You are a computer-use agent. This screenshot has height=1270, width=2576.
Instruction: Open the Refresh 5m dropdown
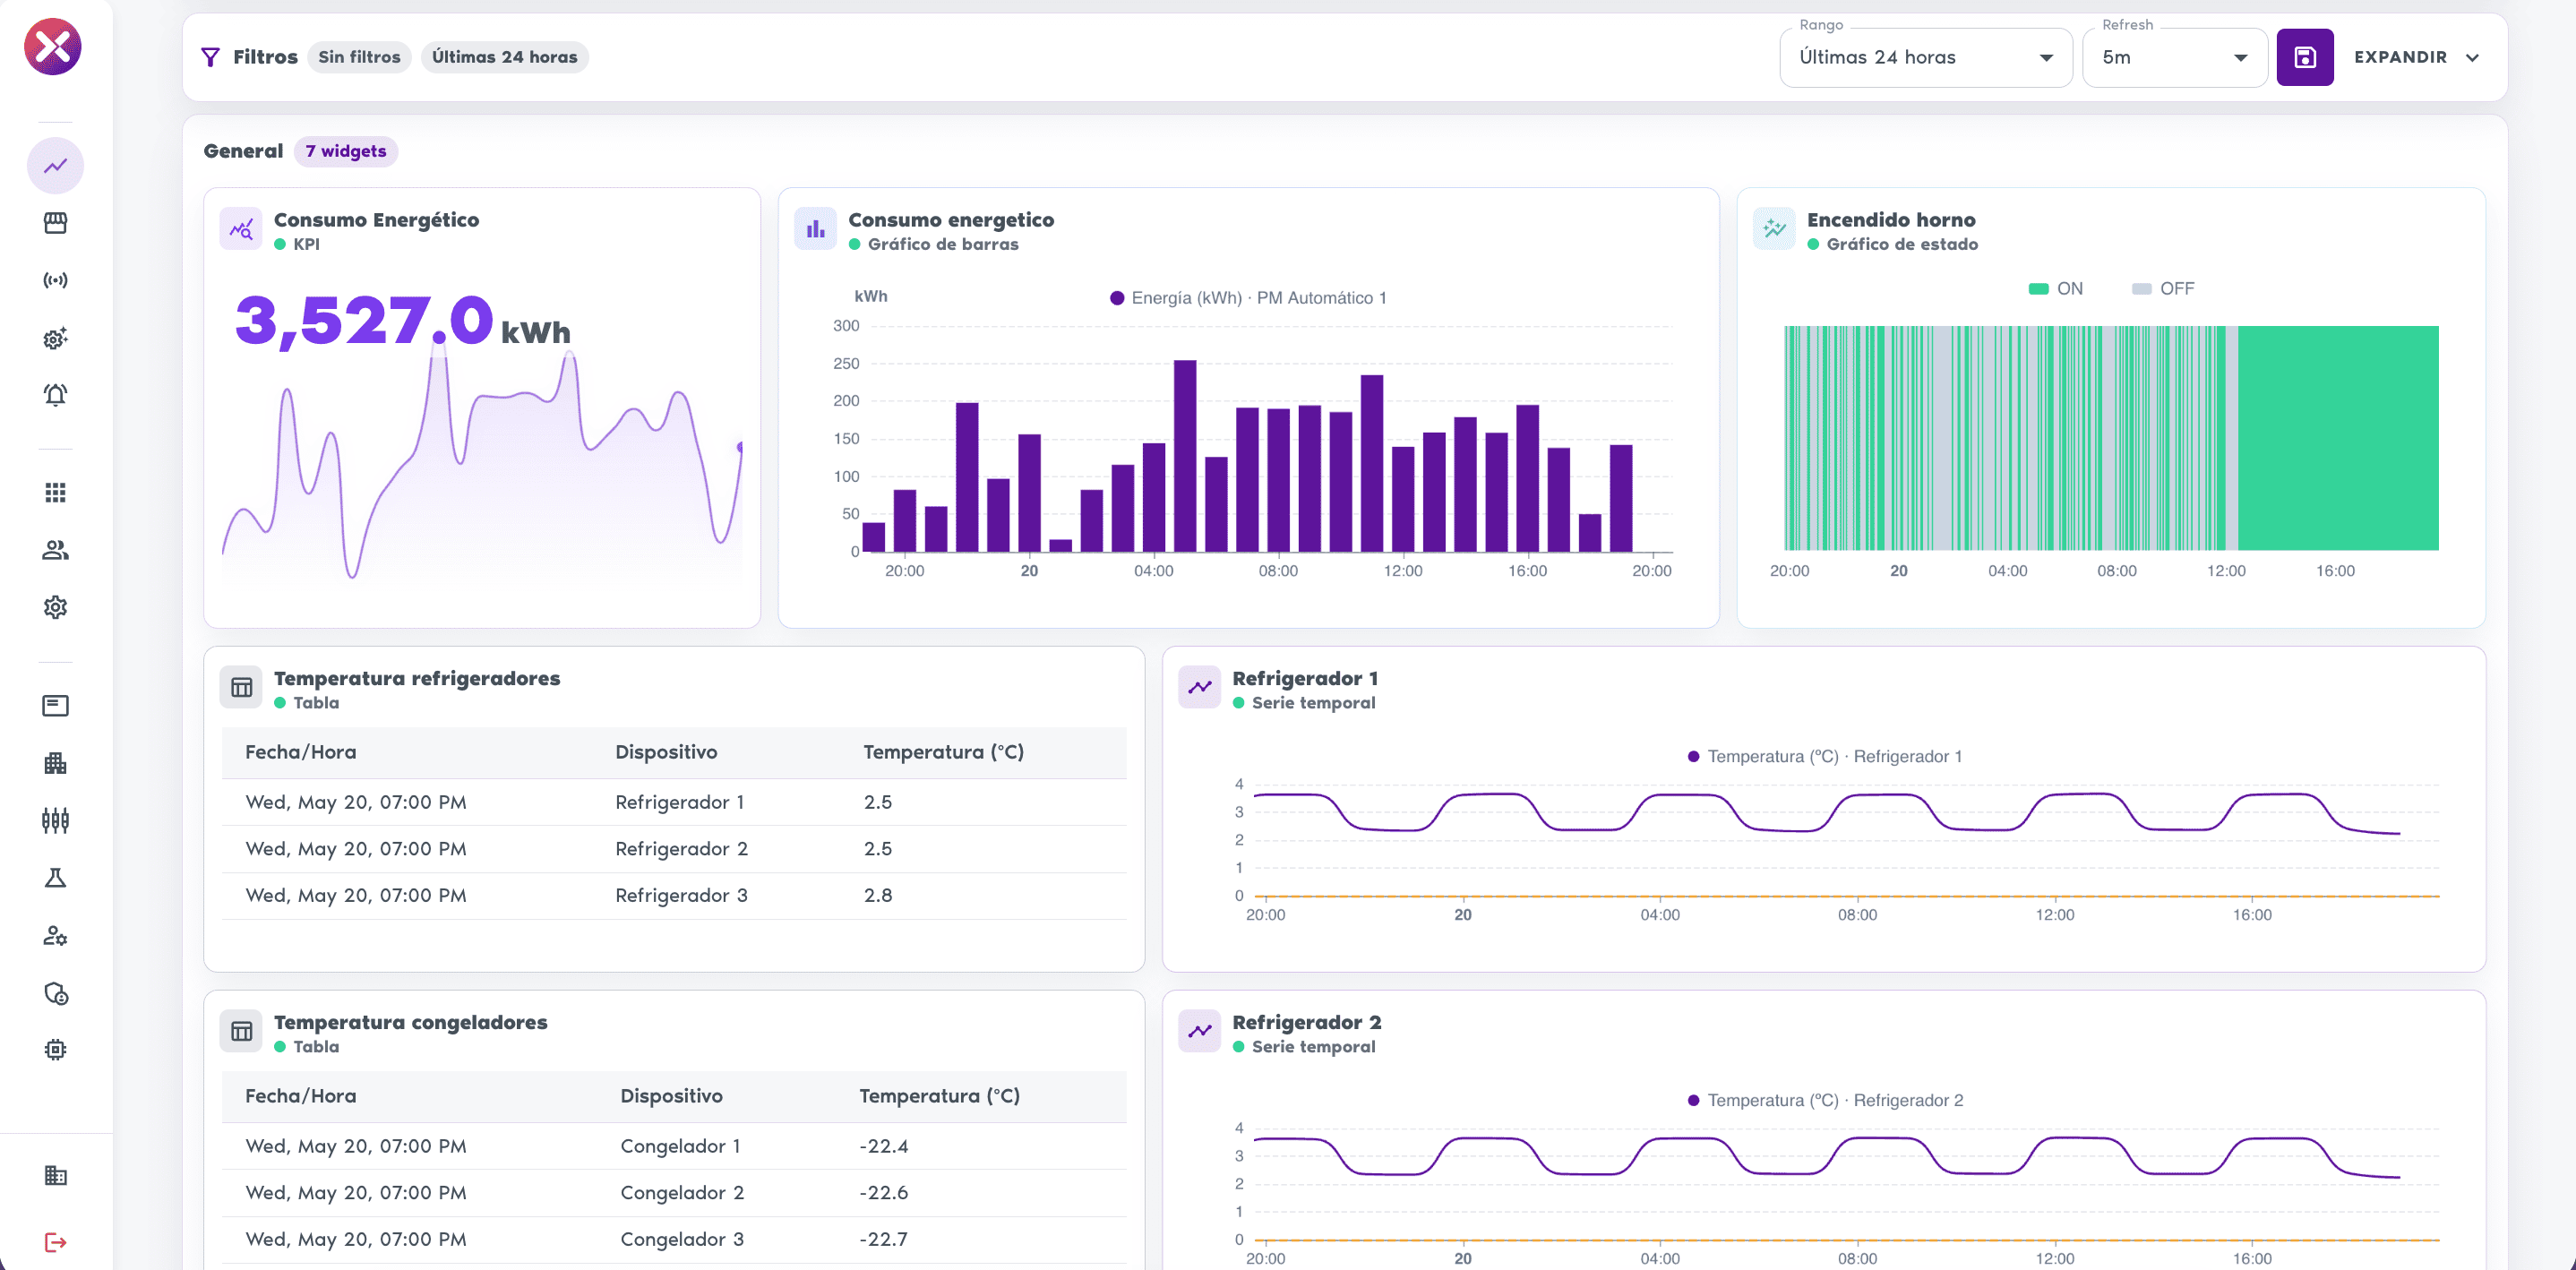tap(2174, 57)
